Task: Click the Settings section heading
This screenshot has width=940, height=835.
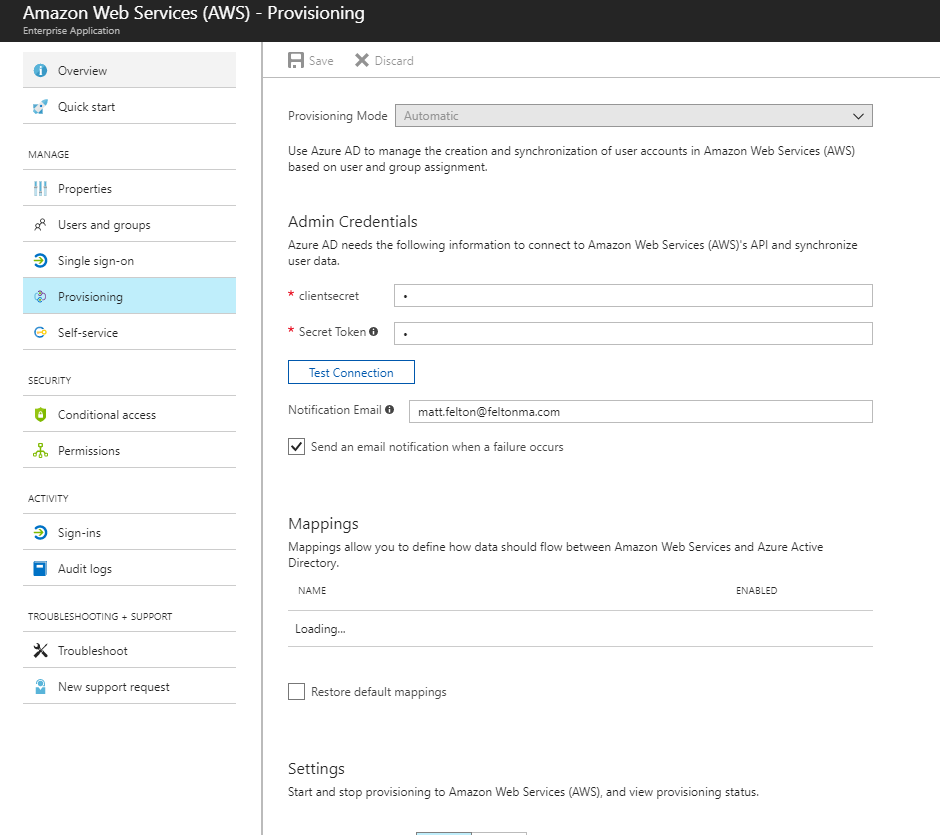Action: click(x=317, y=769)
